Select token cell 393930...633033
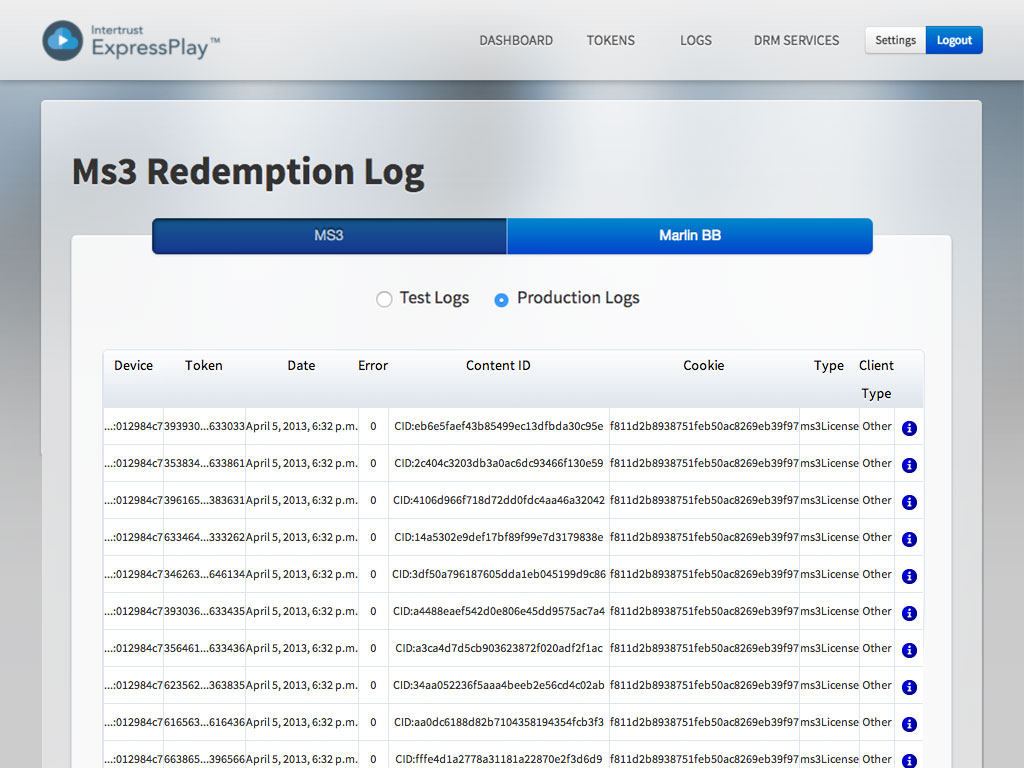Viewport: 1024px width, 768px height. (x=204, y=426)
